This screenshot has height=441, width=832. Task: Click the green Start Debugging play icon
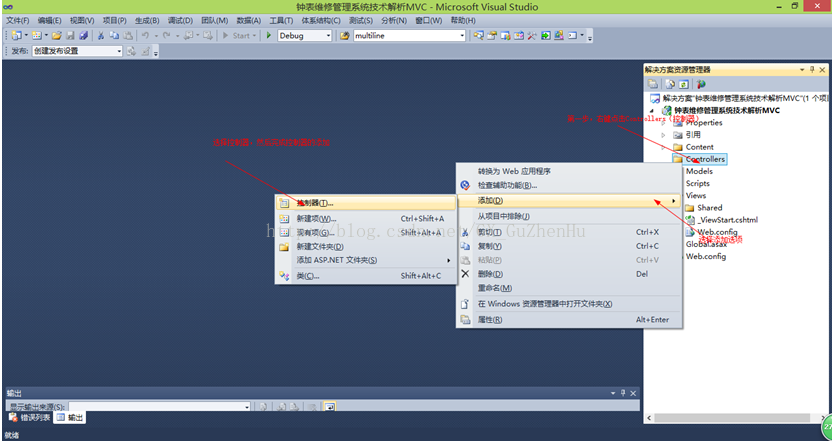(269, 36)
